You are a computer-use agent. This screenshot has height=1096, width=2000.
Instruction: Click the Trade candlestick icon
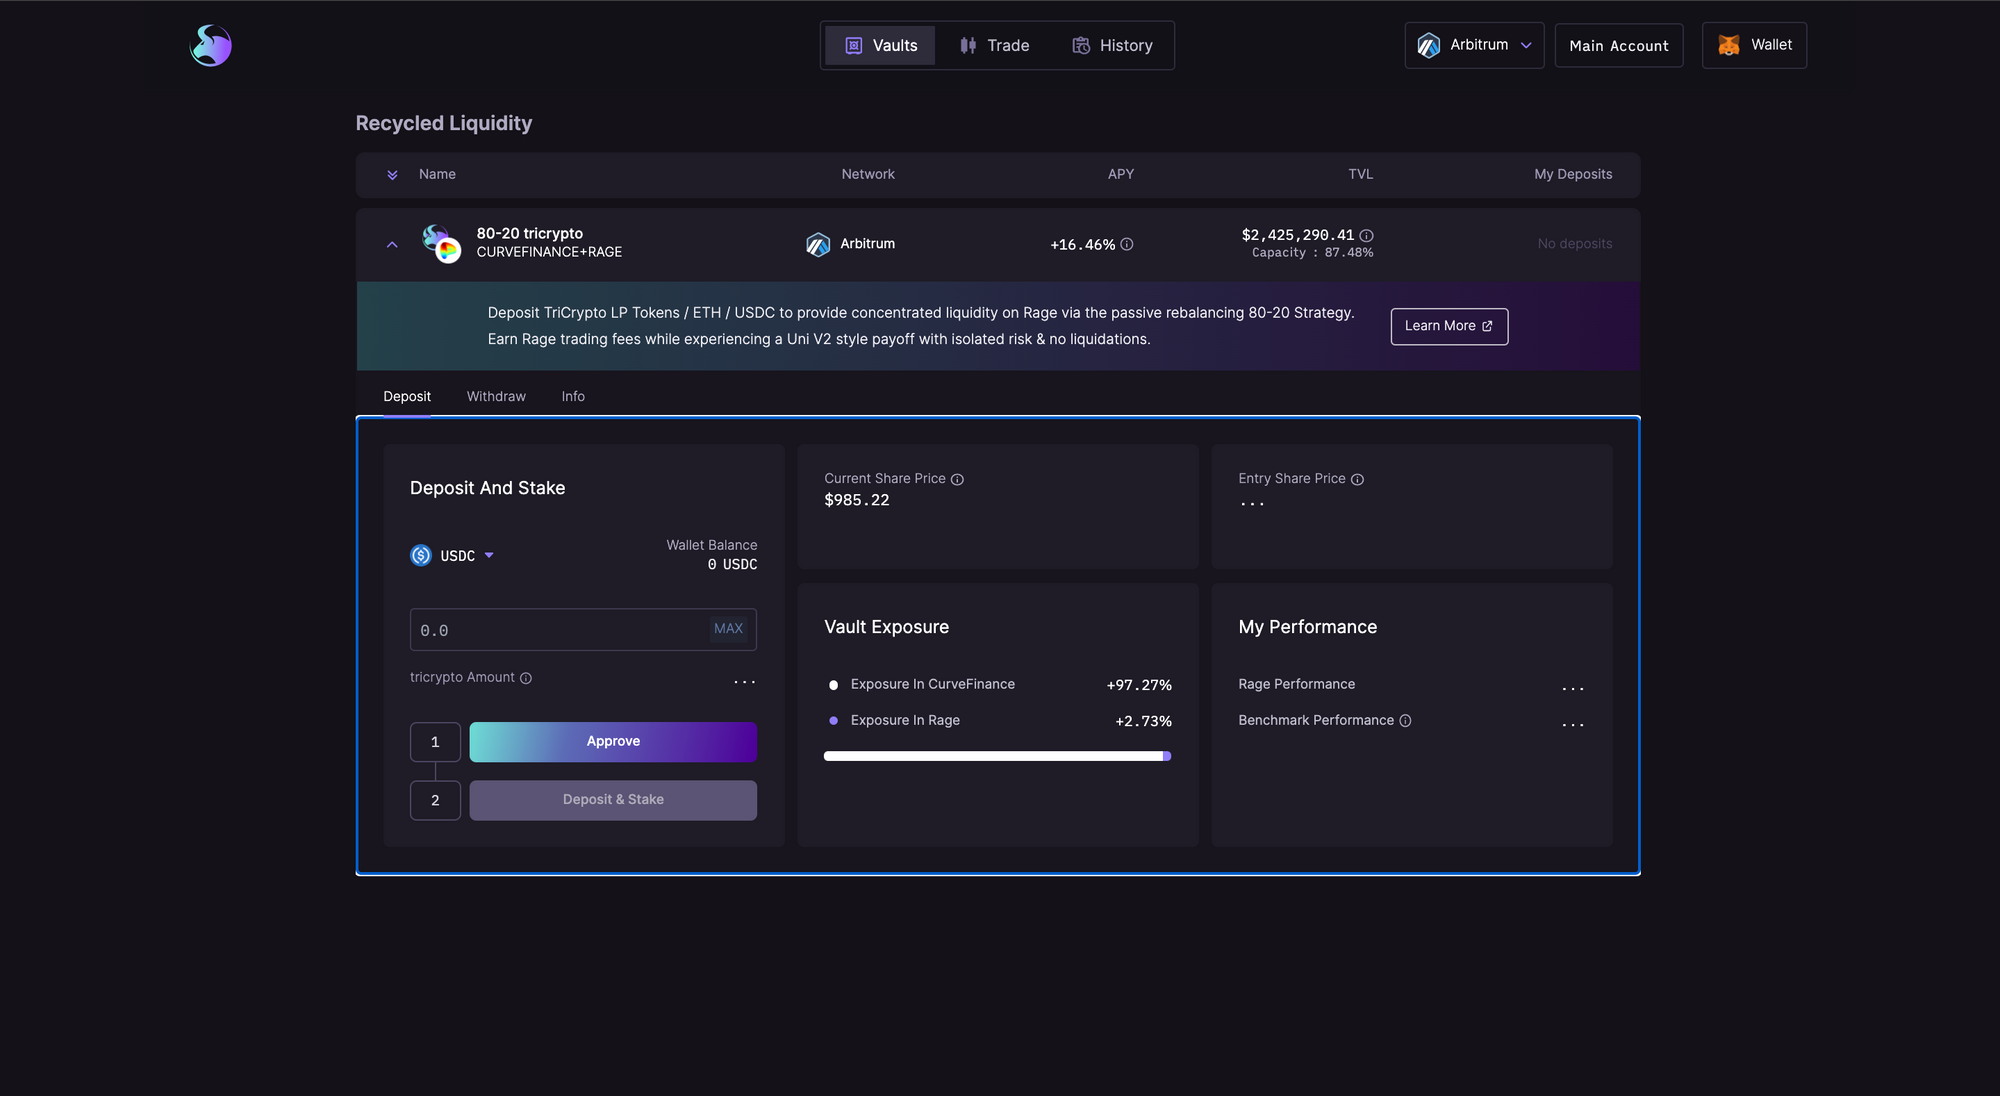[968, 45]
